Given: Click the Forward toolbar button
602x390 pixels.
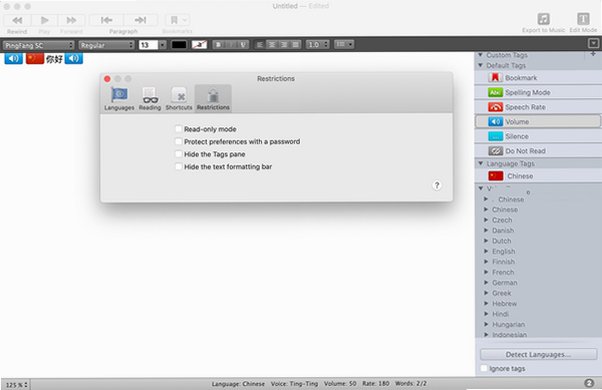Looking at the screenshot, I should pyautogui.click(x=71, y=20).
